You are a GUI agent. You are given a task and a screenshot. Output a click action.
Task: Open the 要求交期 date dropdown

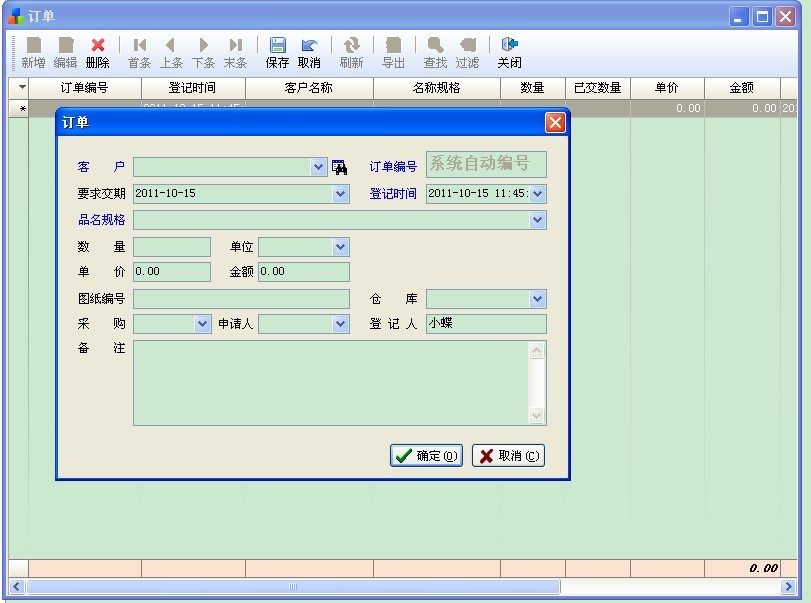(x=340, y=194)
